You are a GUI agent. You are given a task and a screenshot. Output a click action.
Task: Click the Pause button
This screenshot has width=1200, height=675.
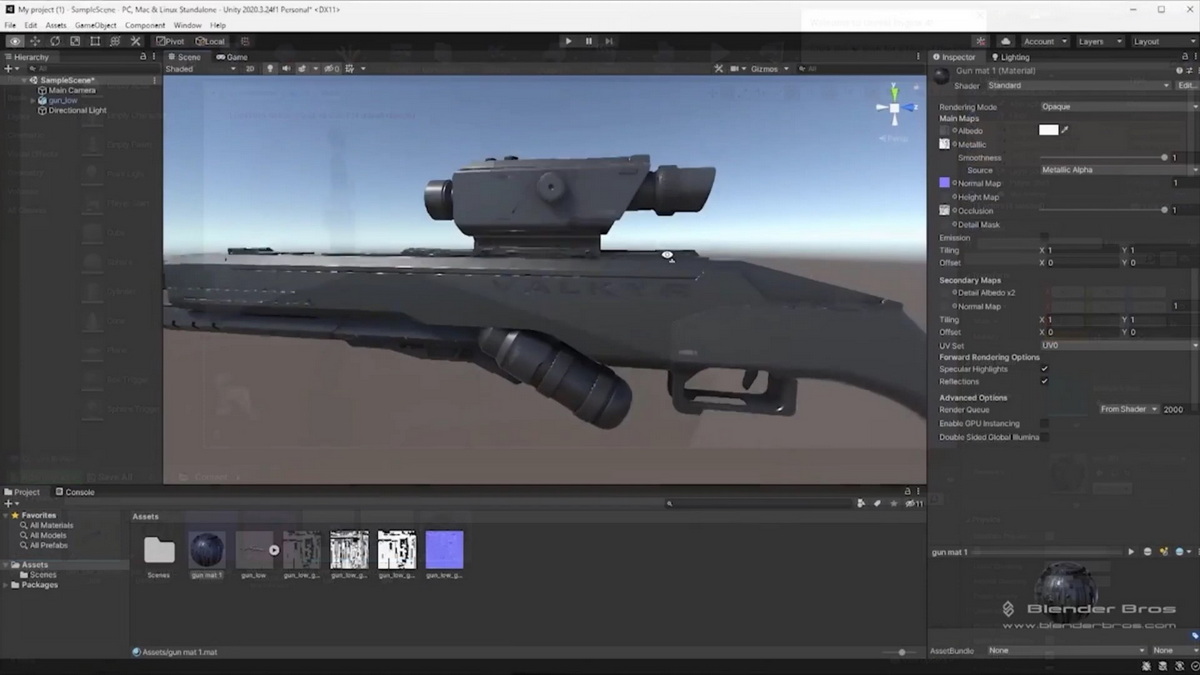click(x=588, y=41)
